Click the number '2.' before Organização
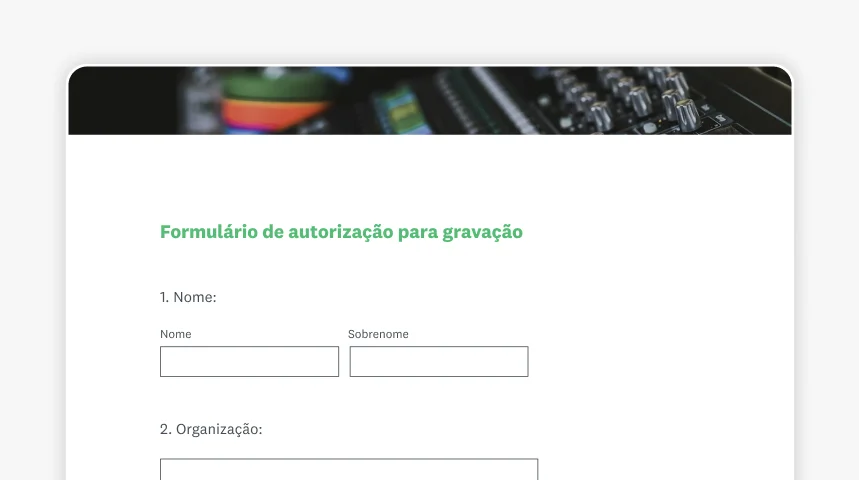 (165, 429)
